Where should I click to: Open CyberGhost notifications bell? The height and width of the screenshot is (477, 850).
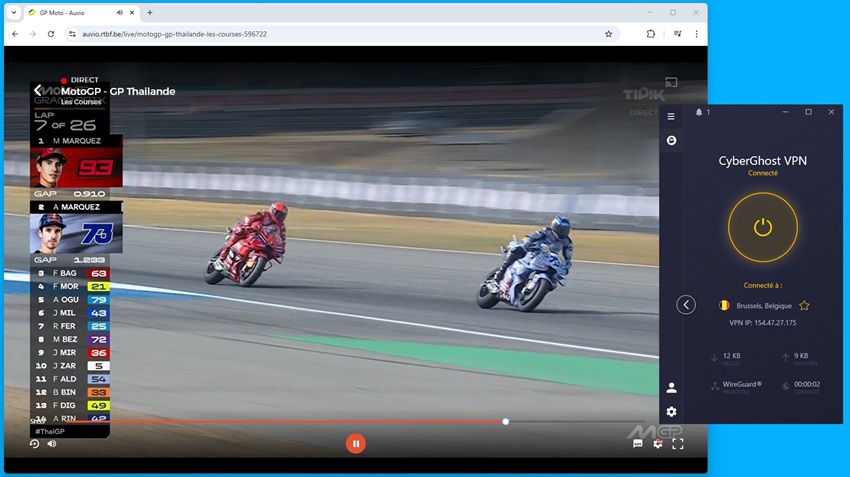[699, 112]
